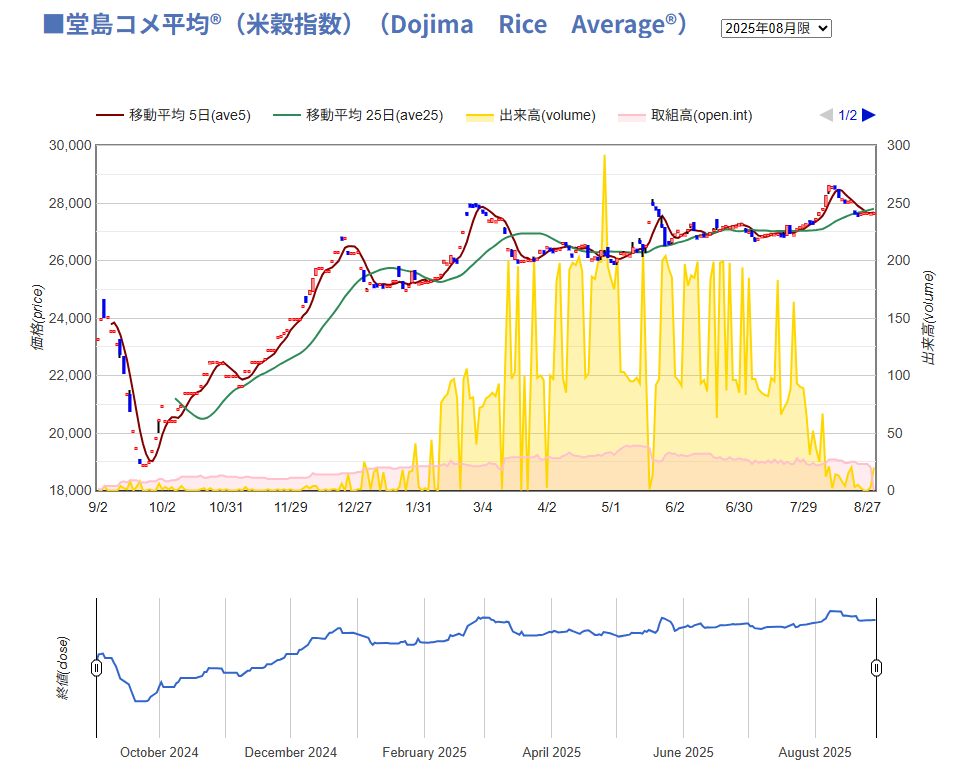Viewport: 958px width, 774px height.
Task: Grab the left range slider handle
Action: (97, 668)
